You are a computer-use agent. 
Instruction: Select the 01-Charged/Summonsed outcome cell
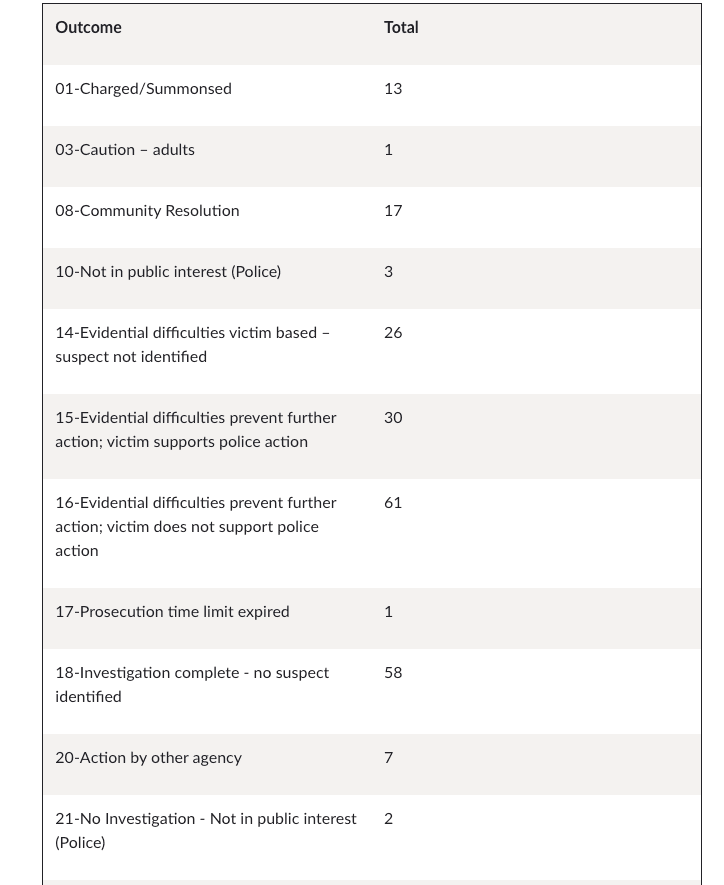[x=143, y=89]
